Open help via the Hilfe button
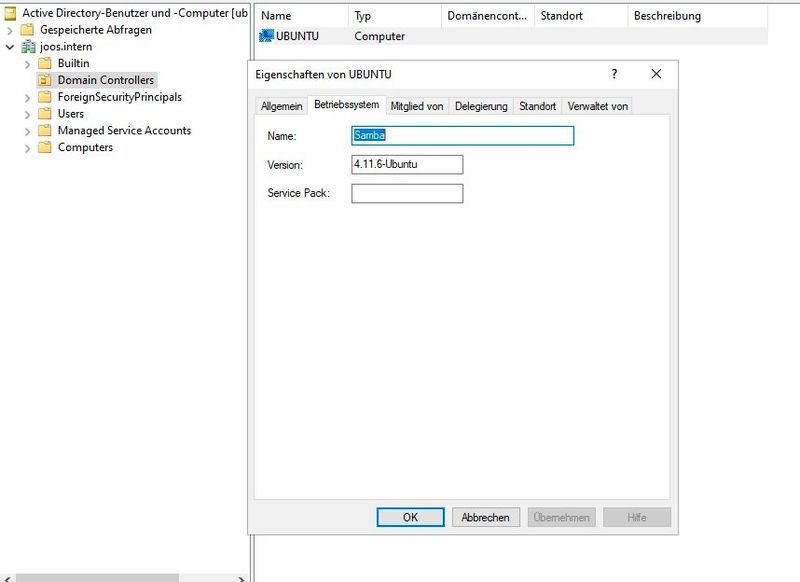Viewport: 800px width, 582px height. click(x=638, y=517)
